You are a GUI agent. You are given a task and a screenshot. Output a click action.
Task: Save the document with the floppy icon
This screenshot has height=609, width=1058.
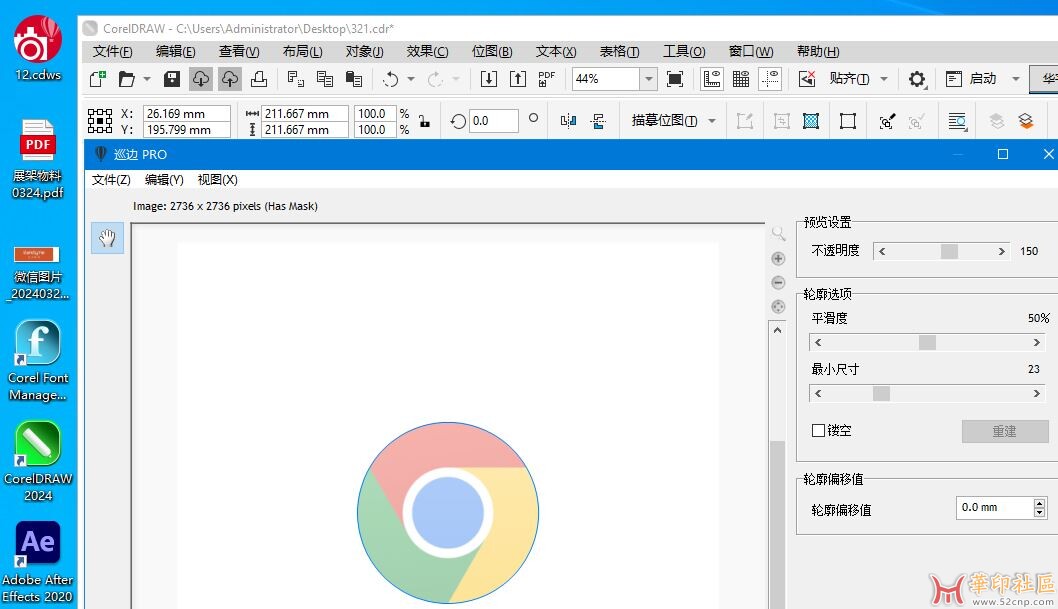(172, 79)
